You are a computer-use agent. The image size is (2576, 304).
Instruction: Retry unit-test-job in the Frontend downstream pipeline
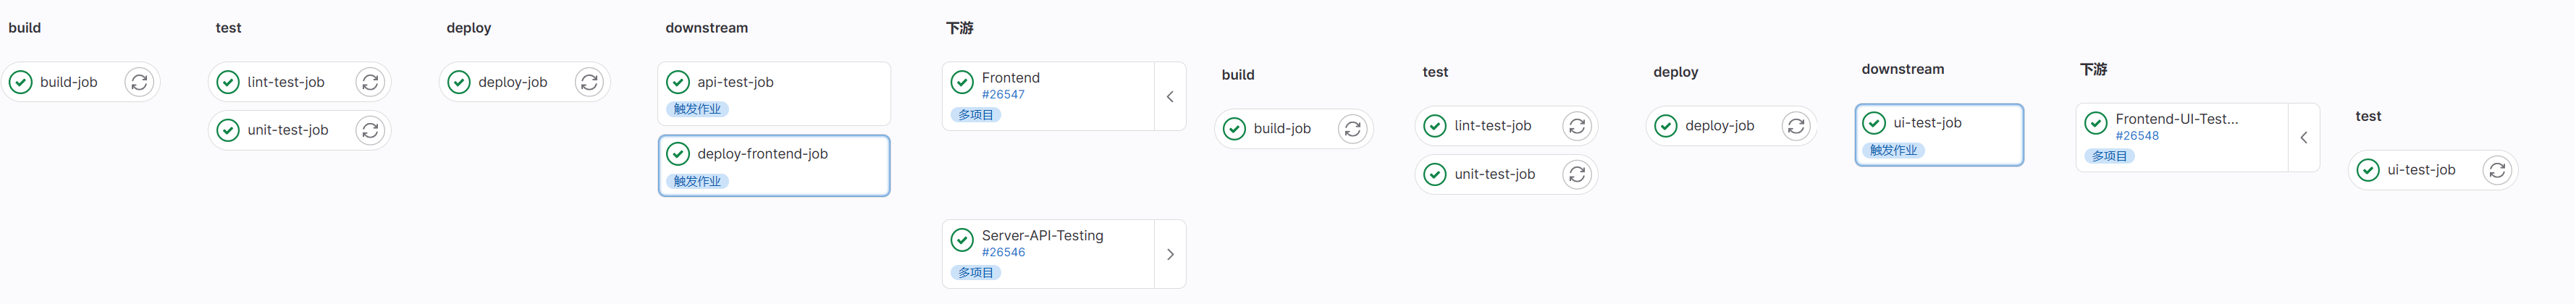[x=1576, y=174]
